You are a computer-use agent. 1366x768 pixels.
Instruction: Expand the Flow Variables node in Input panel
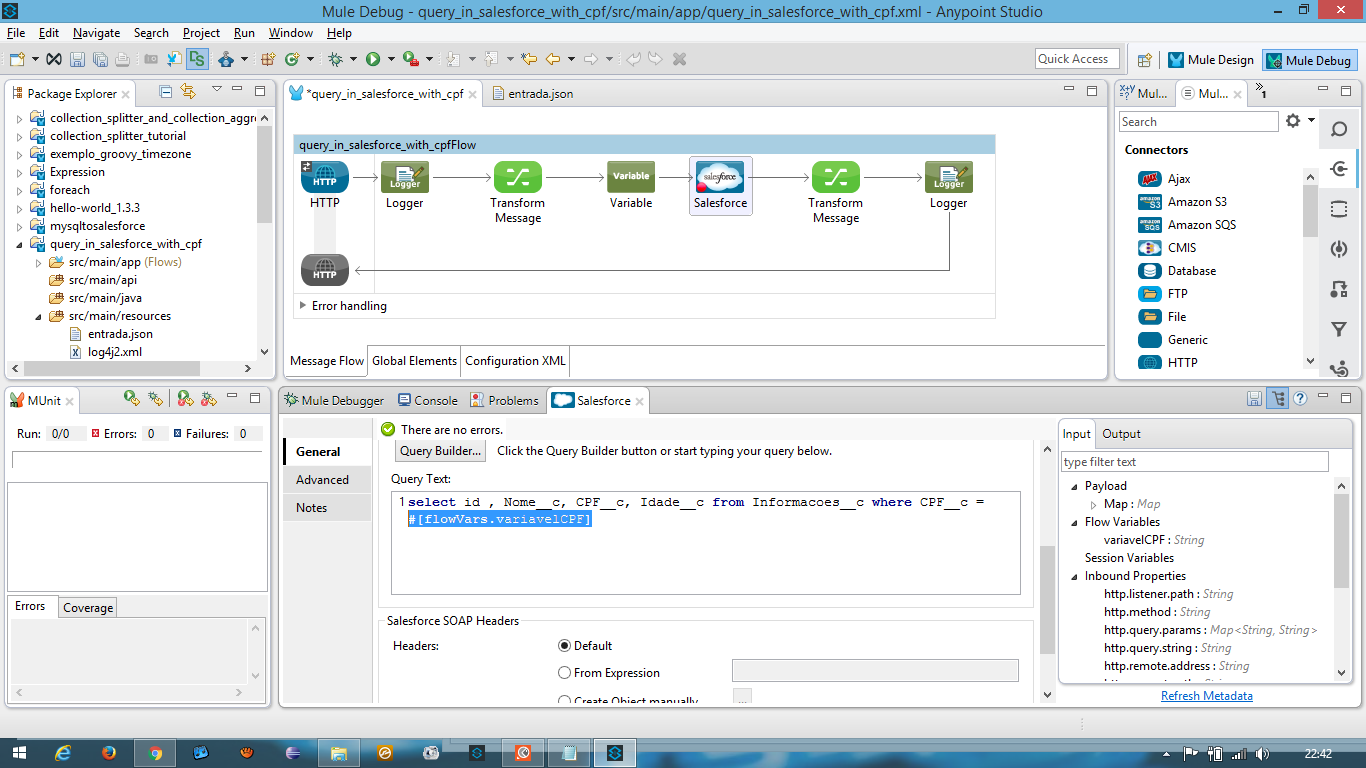point(1073,521)
